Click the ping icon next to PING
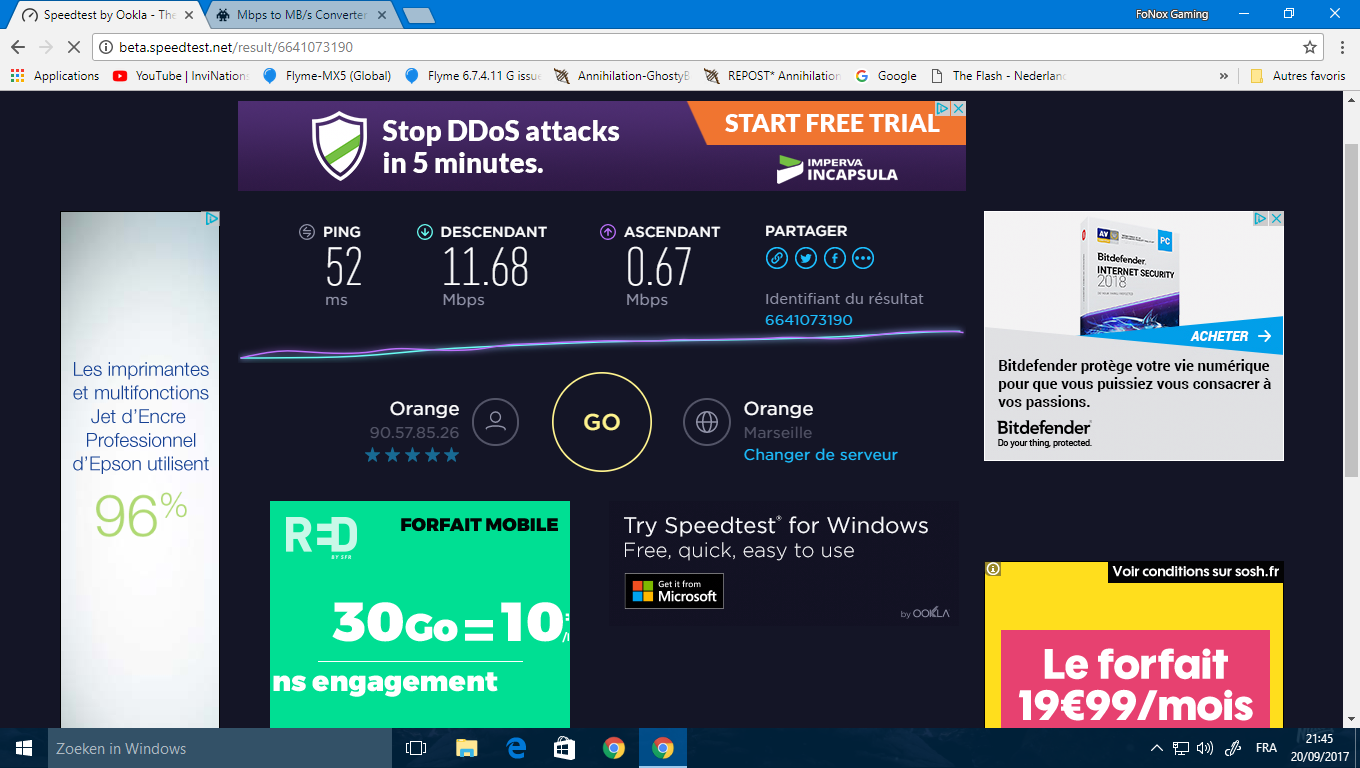The image size is (1360, 768). tap(307, 232)
